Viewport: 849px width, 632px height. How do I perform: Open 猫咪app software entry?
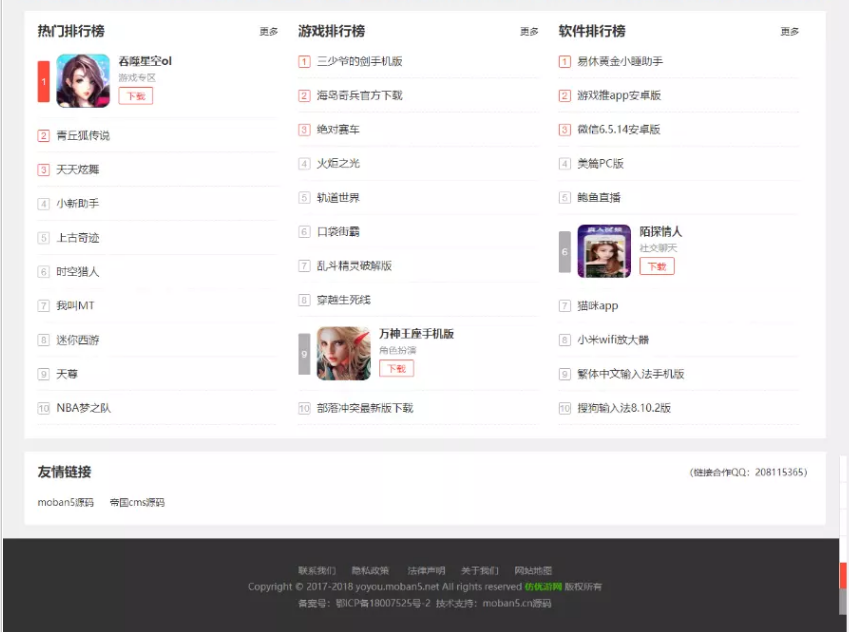pos(598,306)
